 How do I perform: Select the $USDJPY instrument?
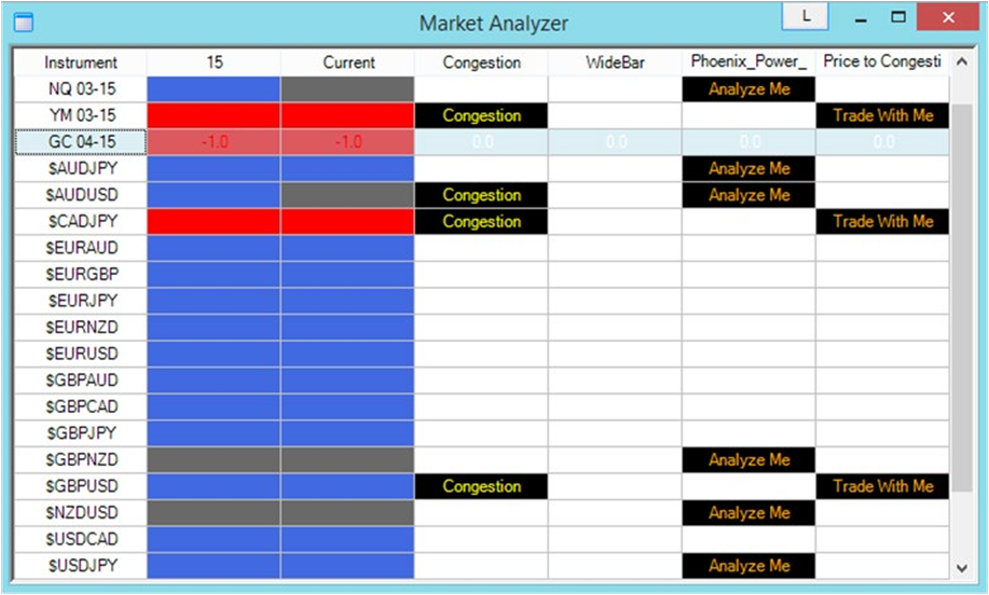(81, 566)
